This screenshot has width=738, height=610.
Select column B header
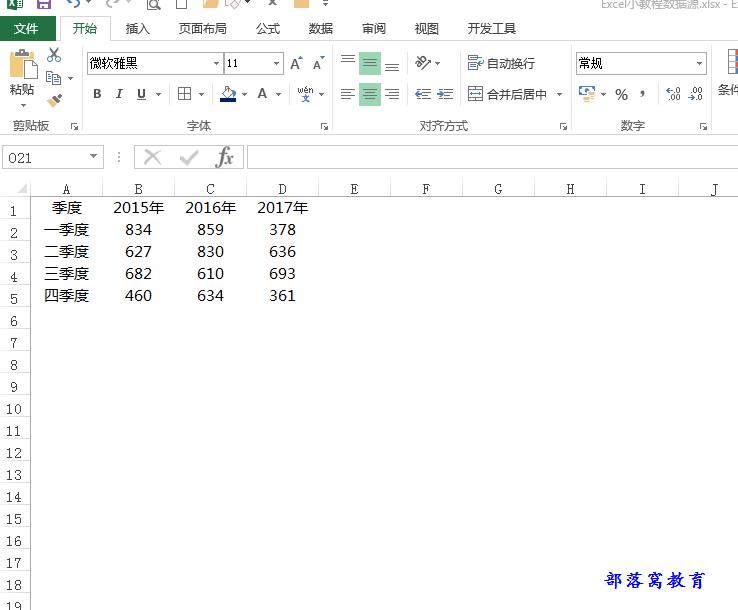(x=138, y=189)
